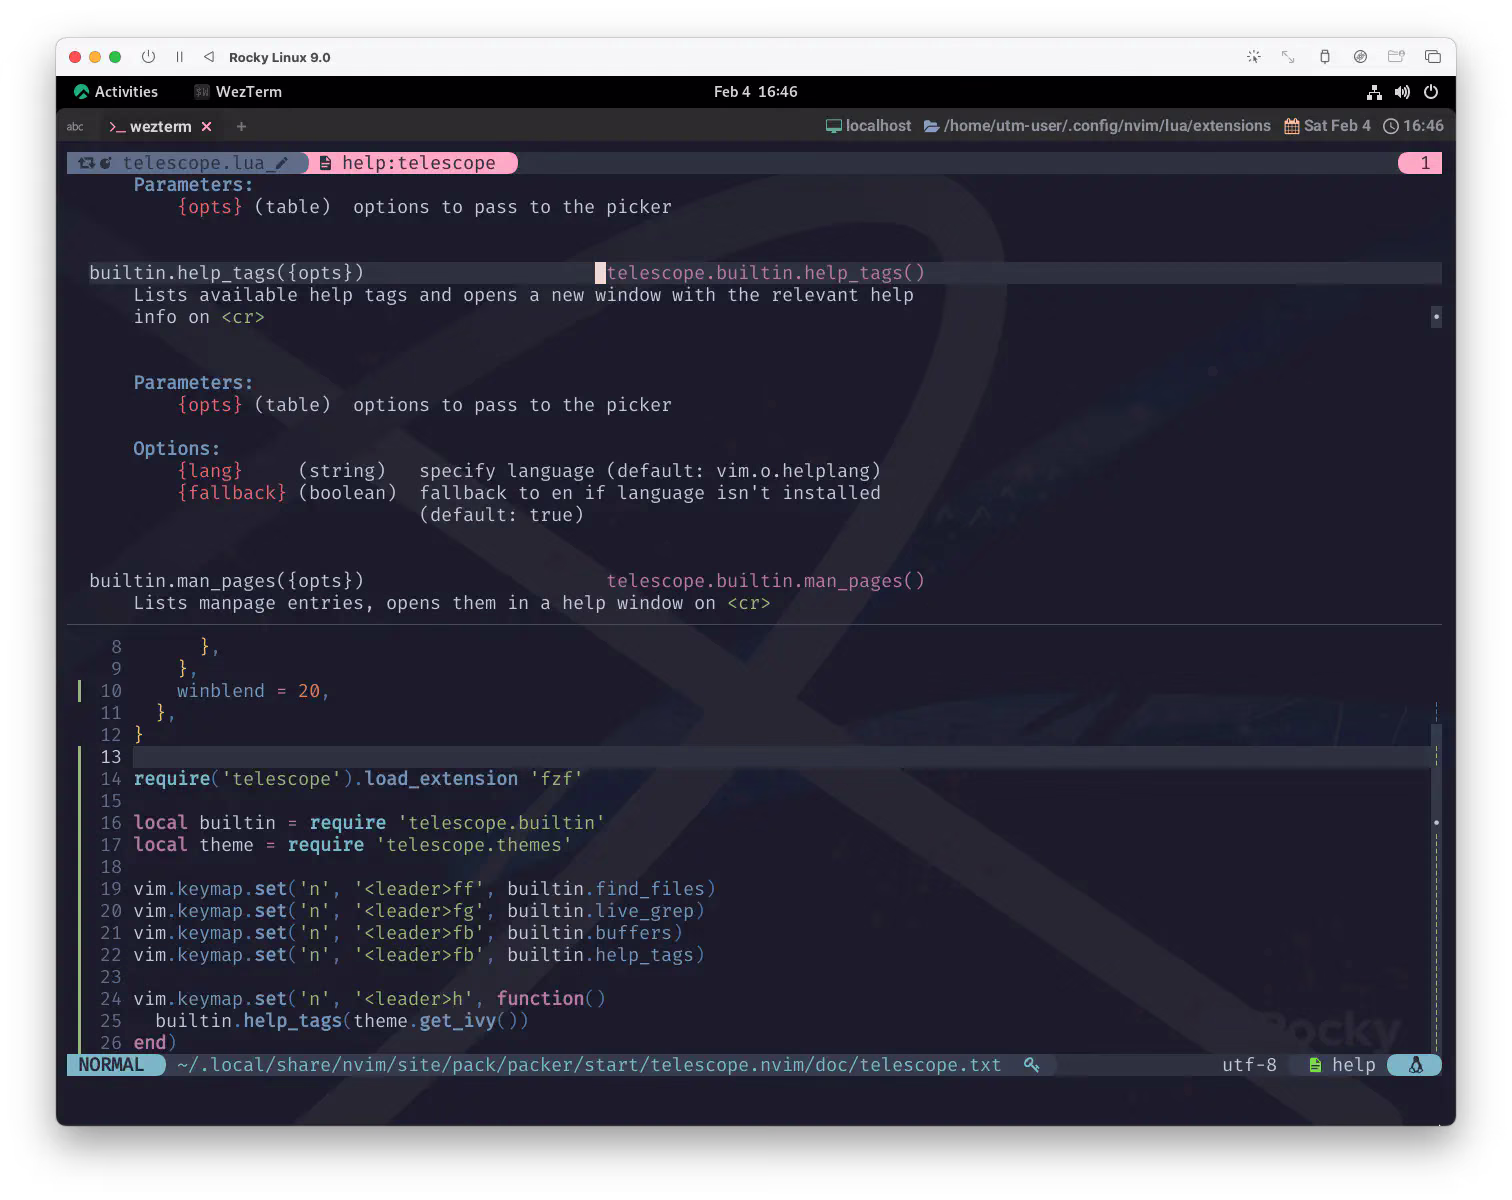
Task: Click the folder icon before the nvim path
Action: coord(931,126)
